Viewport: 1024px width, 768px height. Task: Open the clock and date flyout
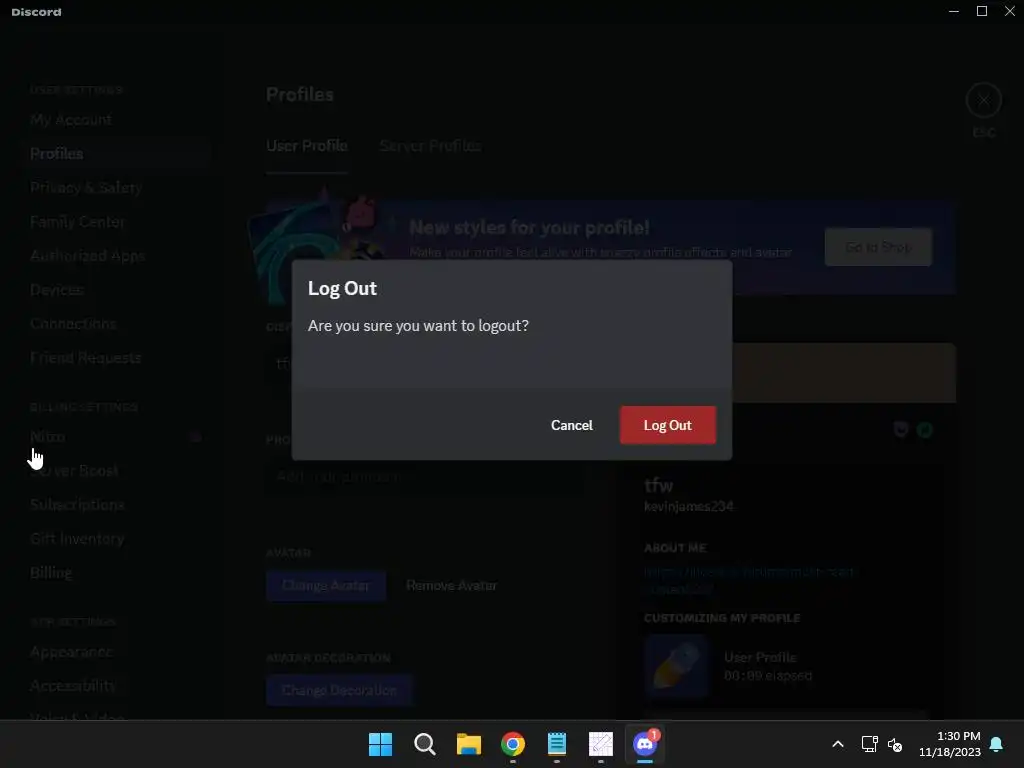point(950,744)
